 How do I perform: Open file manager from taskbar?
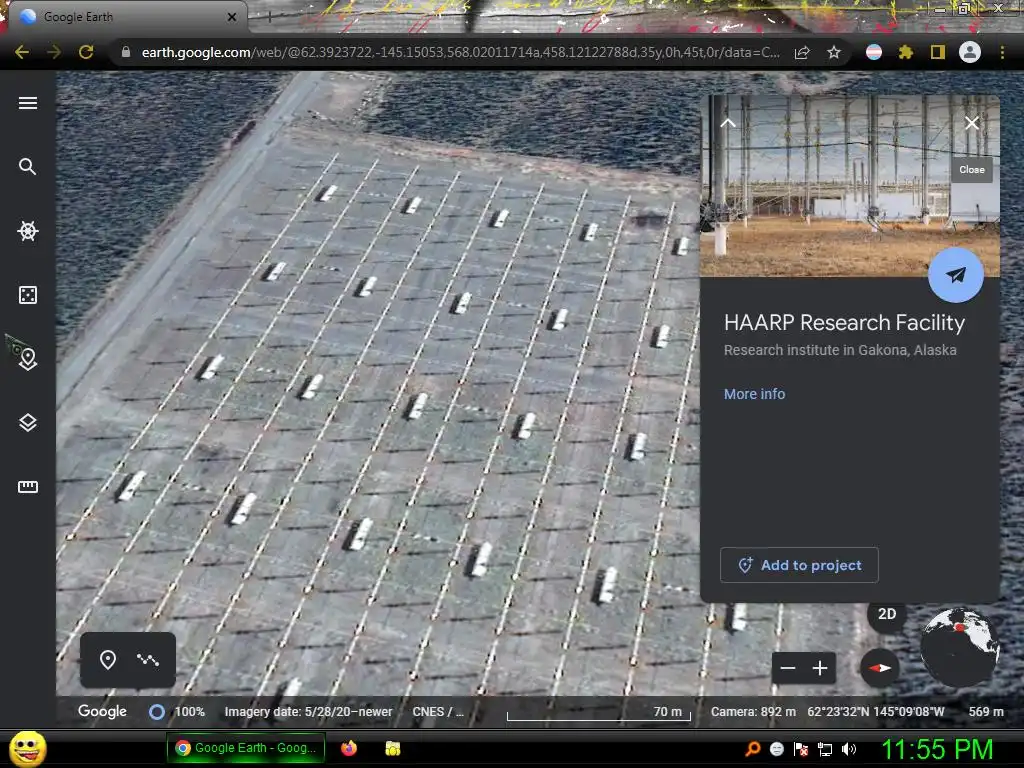click(x=392, y=748)
